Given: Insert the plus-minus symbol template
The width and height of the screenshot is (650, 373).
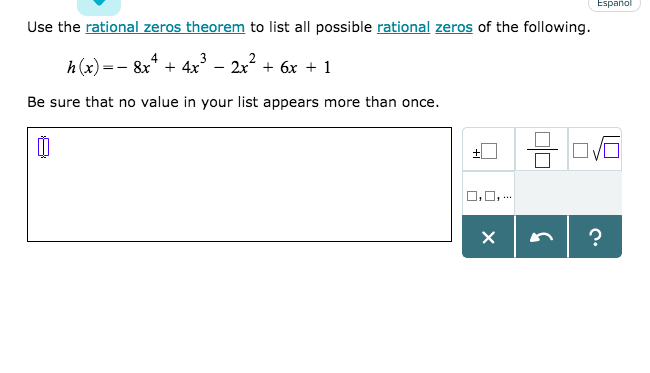Looking at the screenshot, I should [x=488, y=150].
